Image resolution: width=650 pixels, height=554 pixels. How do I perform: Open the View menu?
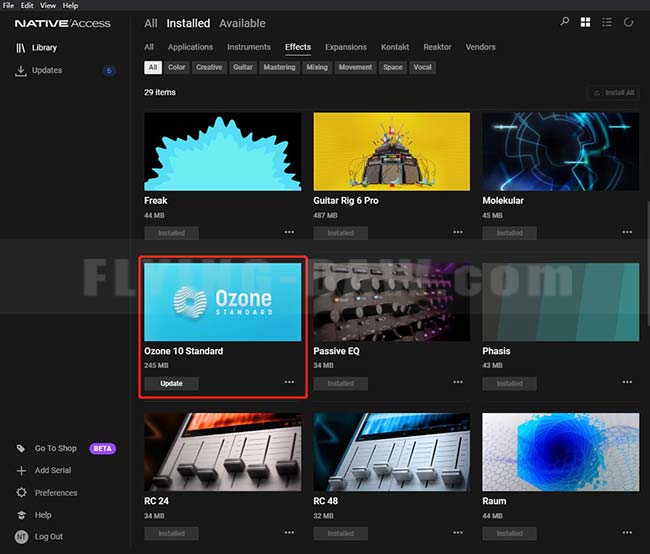[48, 5]
